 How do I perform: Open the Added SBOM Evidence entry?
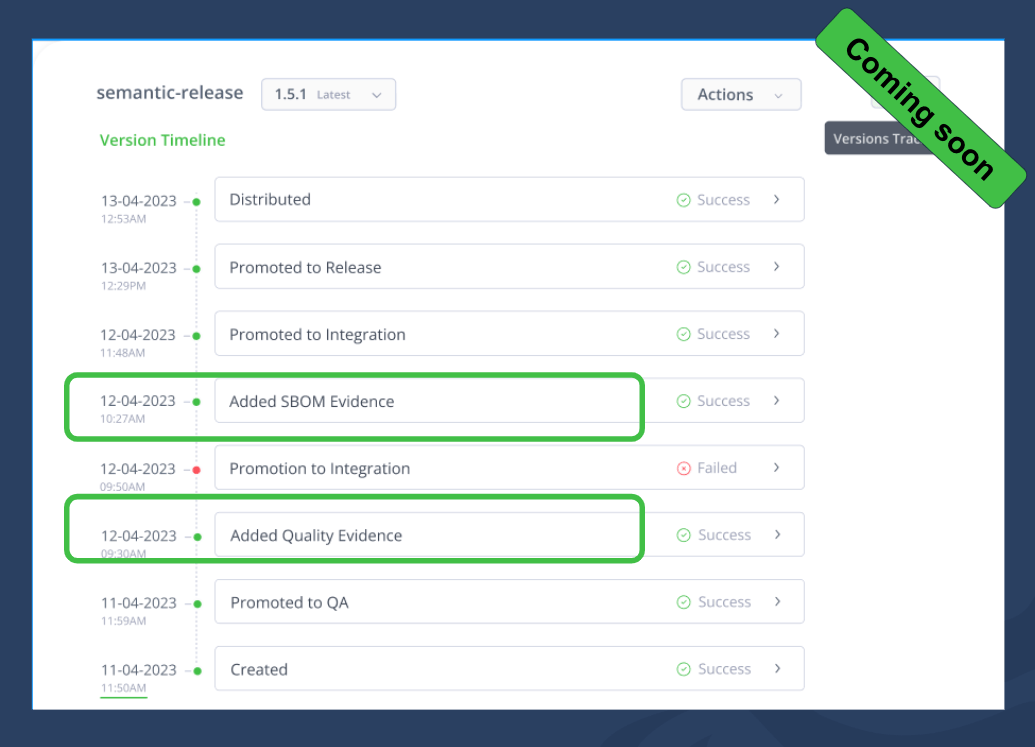click(x=509, y=401)
